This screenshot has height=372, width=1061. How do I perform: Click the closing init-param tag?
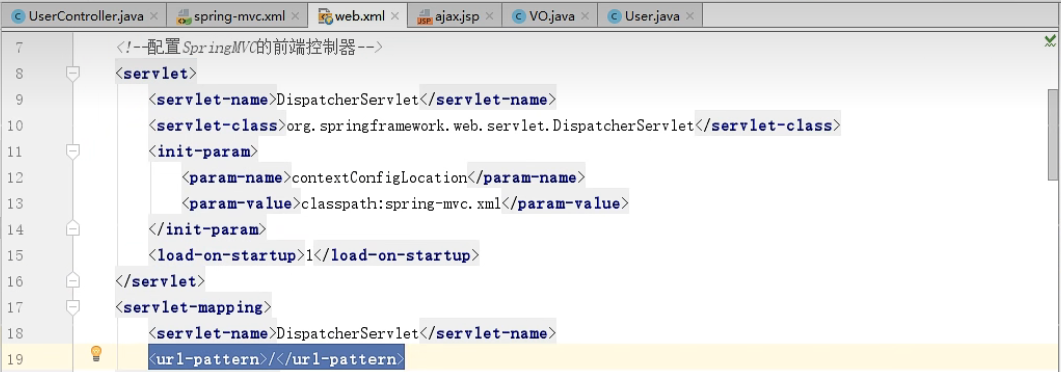[x=208, y=230]
